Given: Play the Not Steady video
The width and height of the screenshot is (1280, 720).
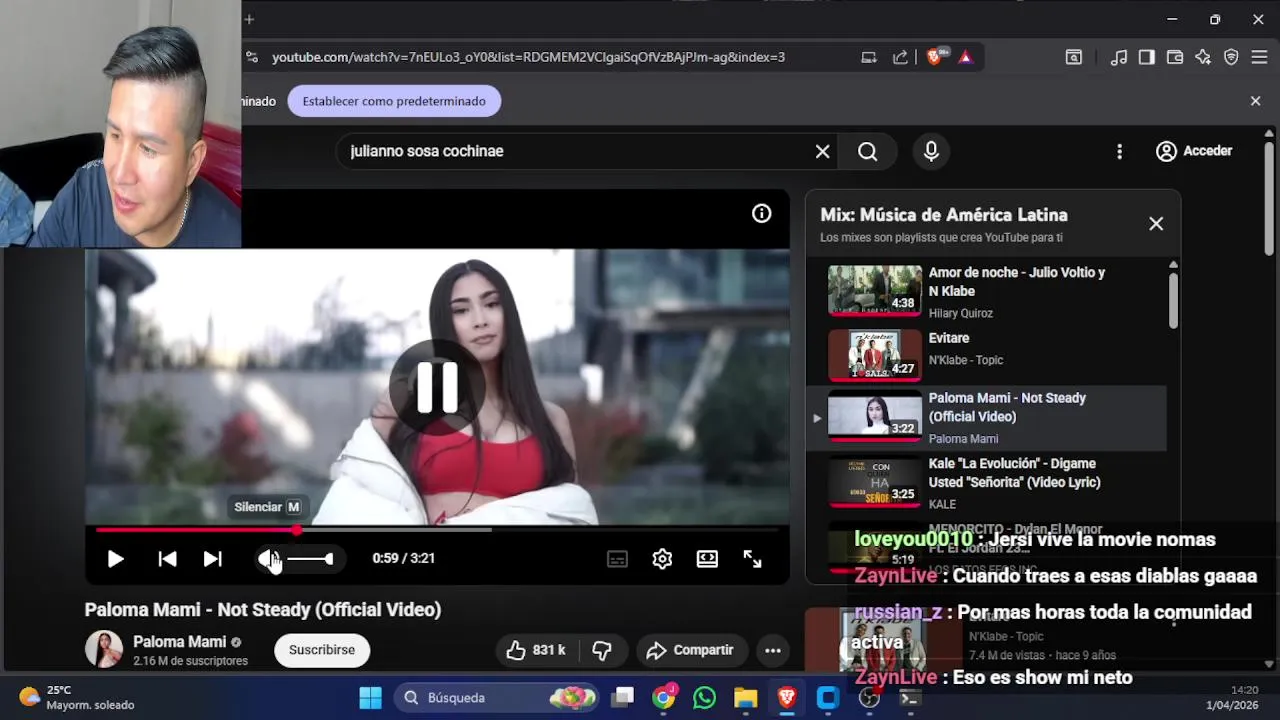Looking at the screenshot, I should tap(115, 559).
